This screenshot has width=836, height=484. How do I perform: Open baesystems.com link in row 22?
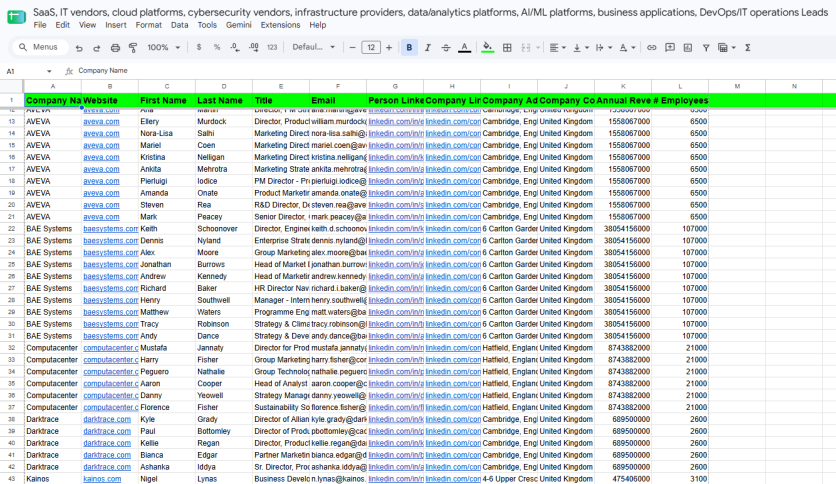[x=110, y=229]
